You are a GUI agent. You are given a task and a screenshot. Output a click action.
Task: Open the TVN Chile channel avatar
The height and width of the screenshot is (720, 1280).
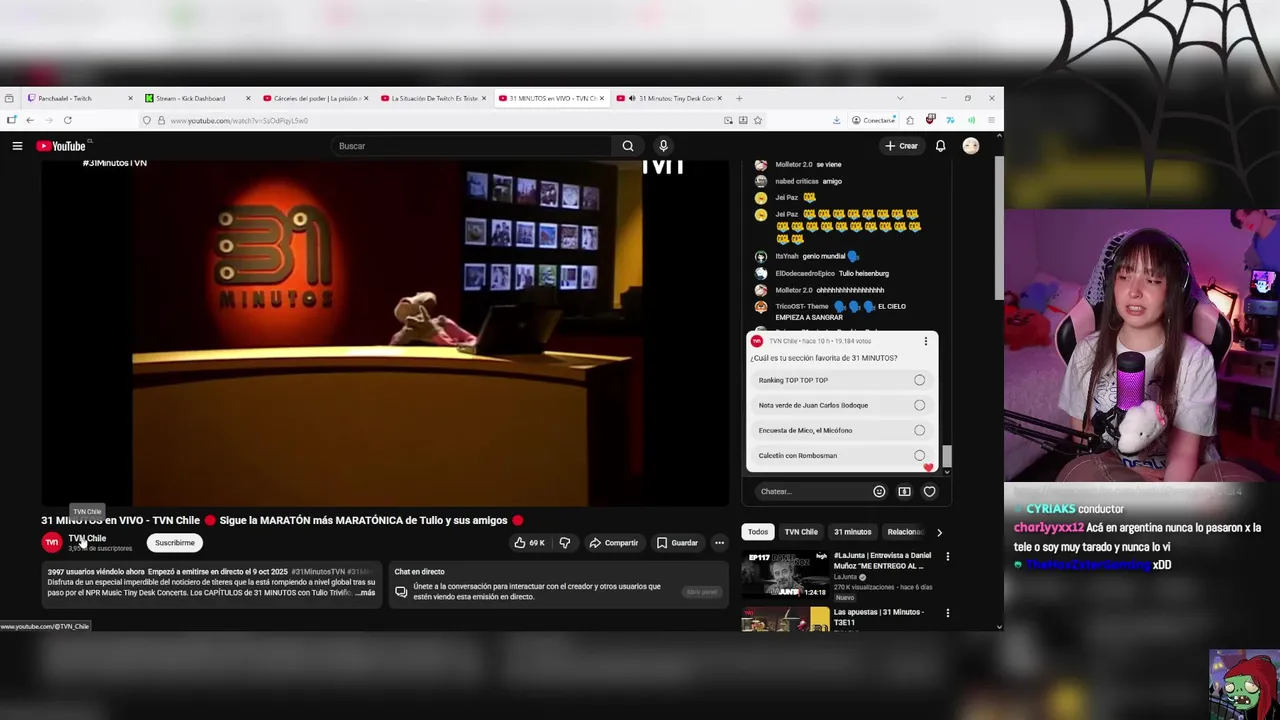[51, 542]
